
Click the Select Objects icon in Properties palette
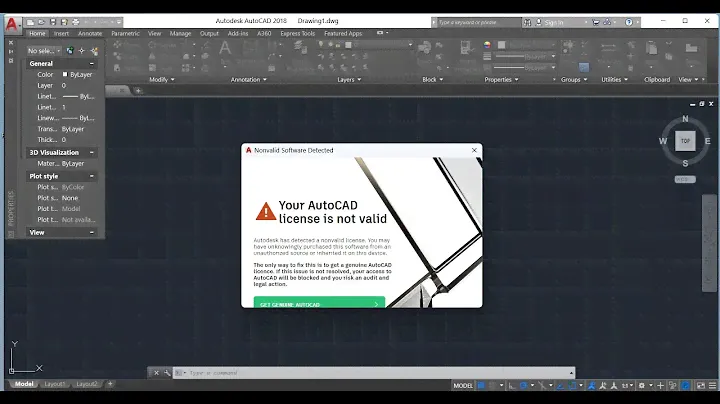click(x=82, y=50)
